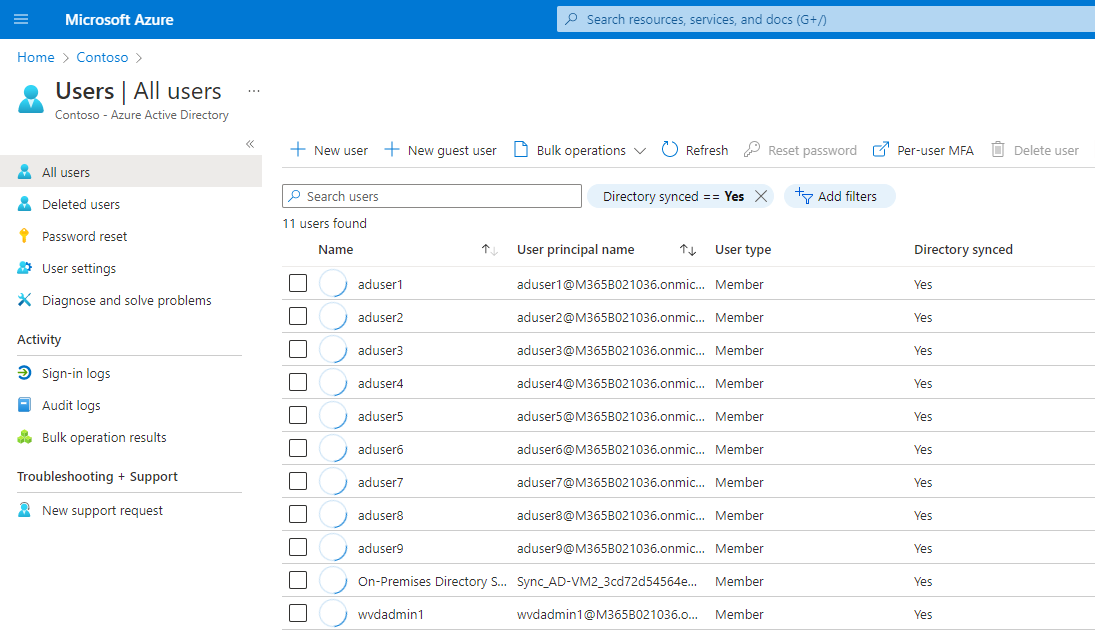Viewport: 1095px width, 641px height.
Task: Click the Audit logs icon
Action: coord(24,405)
